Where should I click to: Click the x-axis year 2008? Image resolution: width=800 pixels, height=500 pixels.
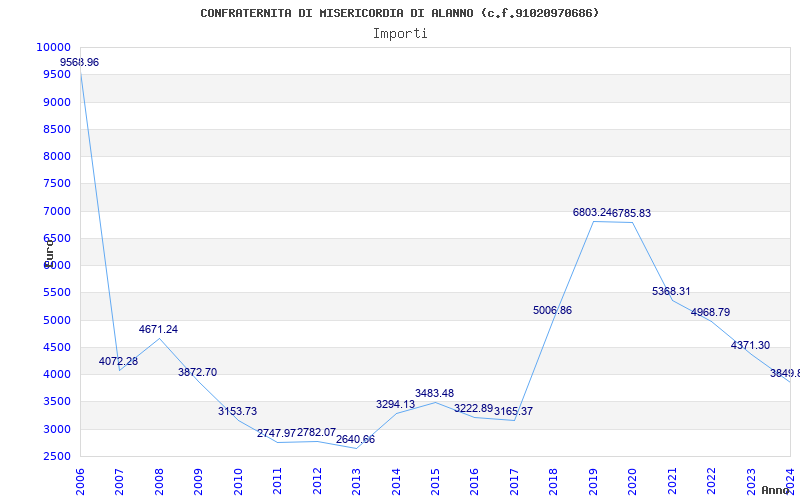(x=159, y=481)
